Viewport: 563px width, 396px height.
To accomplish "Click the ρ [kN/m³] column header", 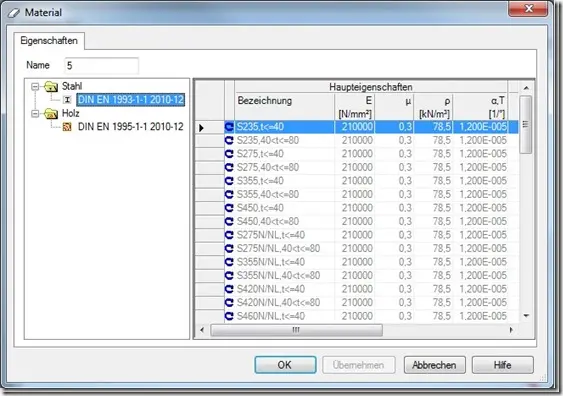I will tap(433, 107).
